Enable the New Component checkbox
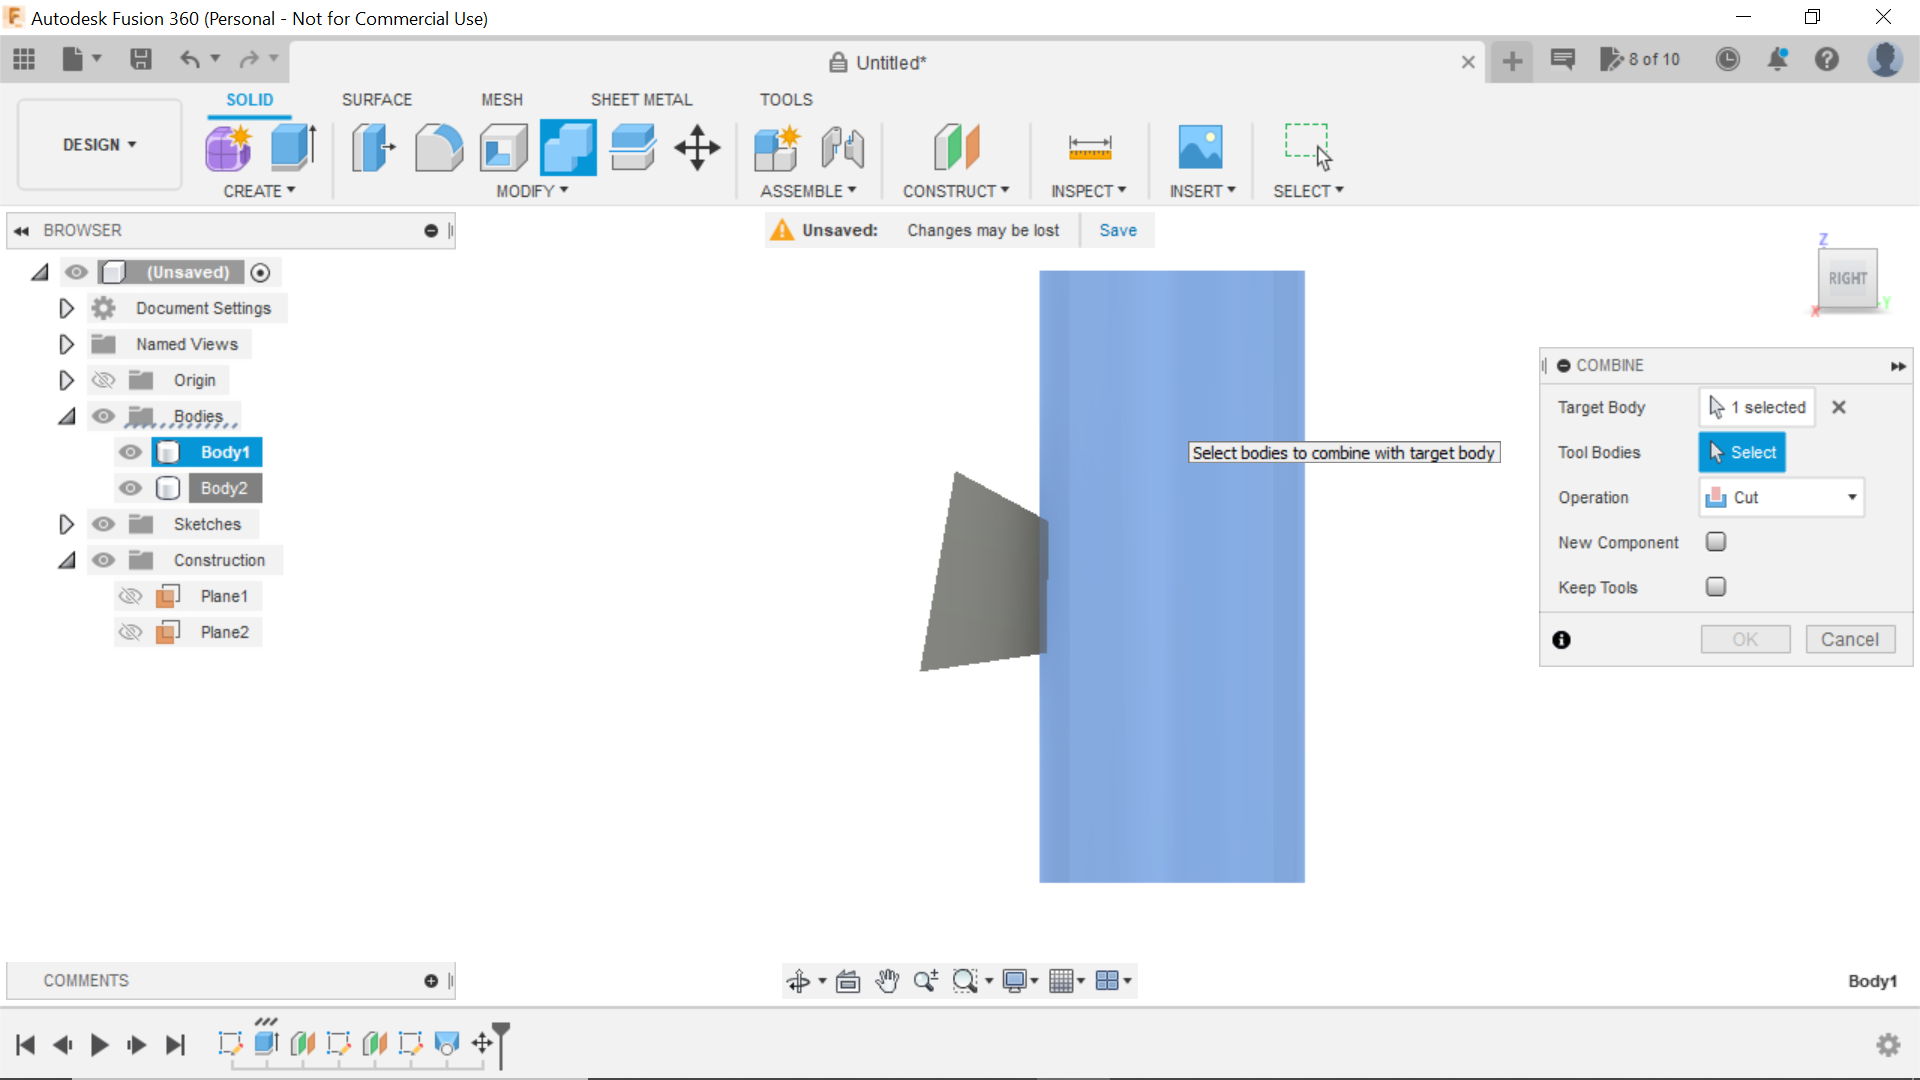The image size is (1920, 1080). 1716,541
